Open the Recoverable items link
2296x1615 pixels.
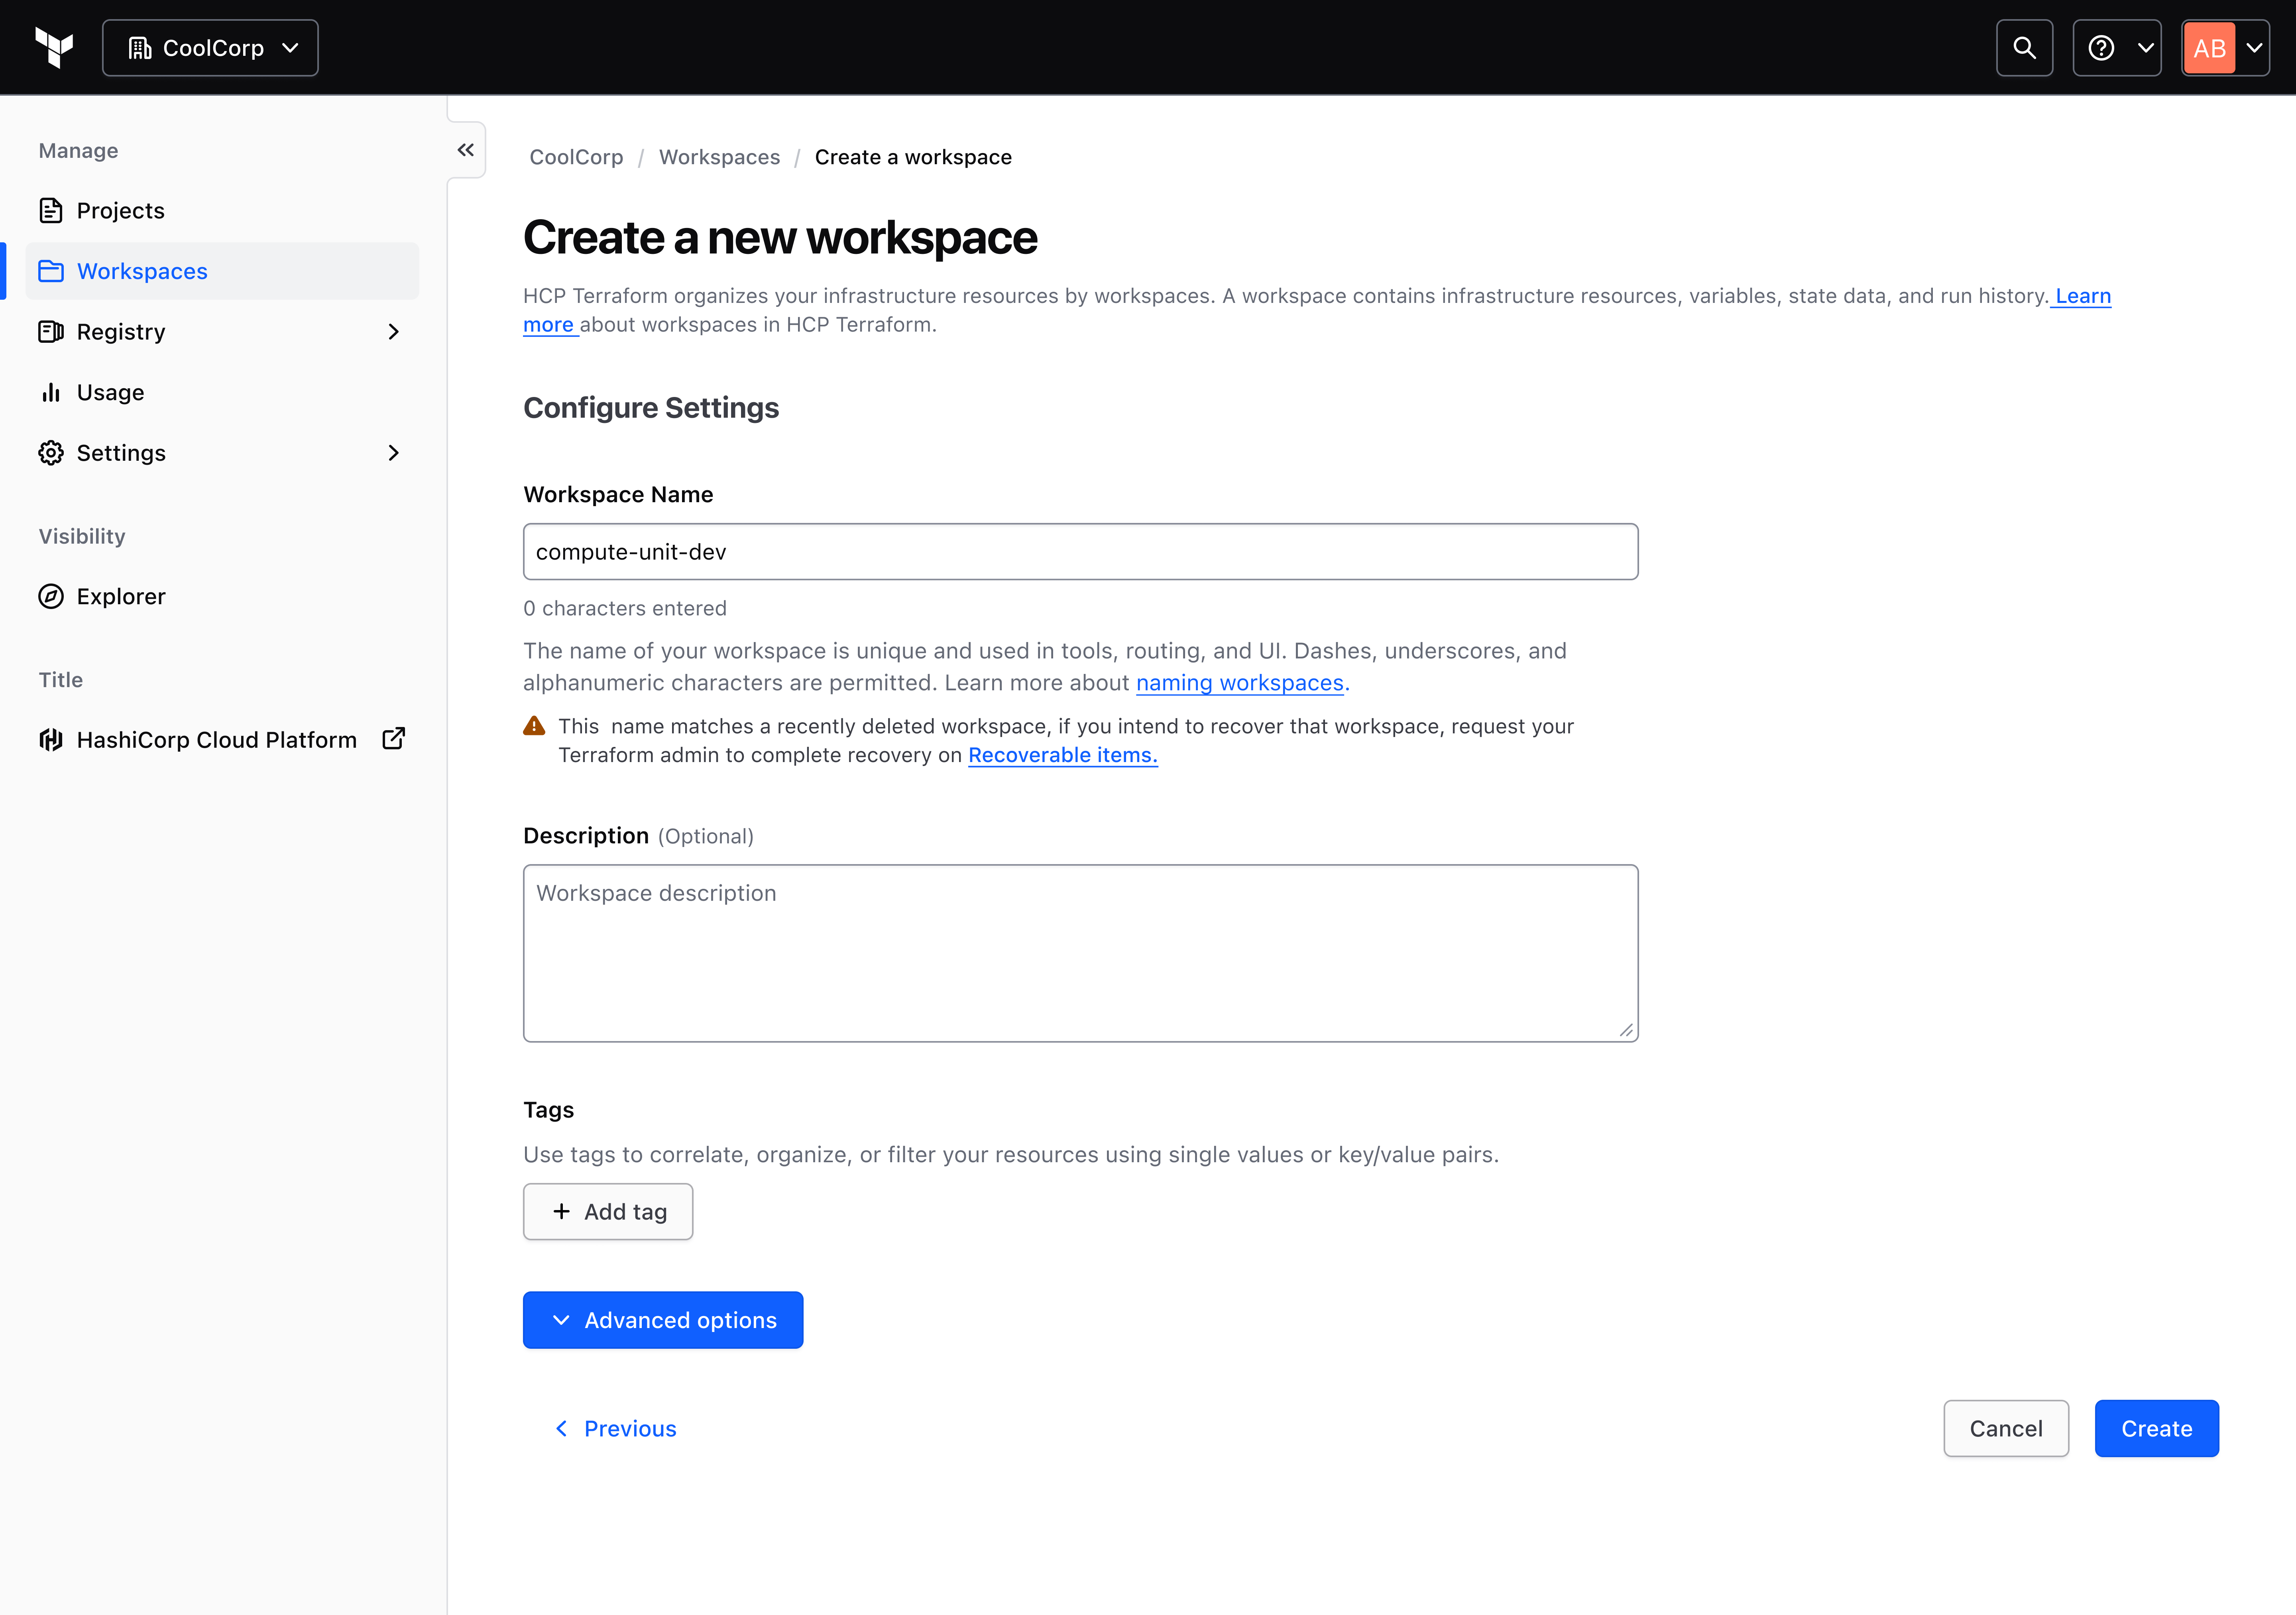[1062, 755]
